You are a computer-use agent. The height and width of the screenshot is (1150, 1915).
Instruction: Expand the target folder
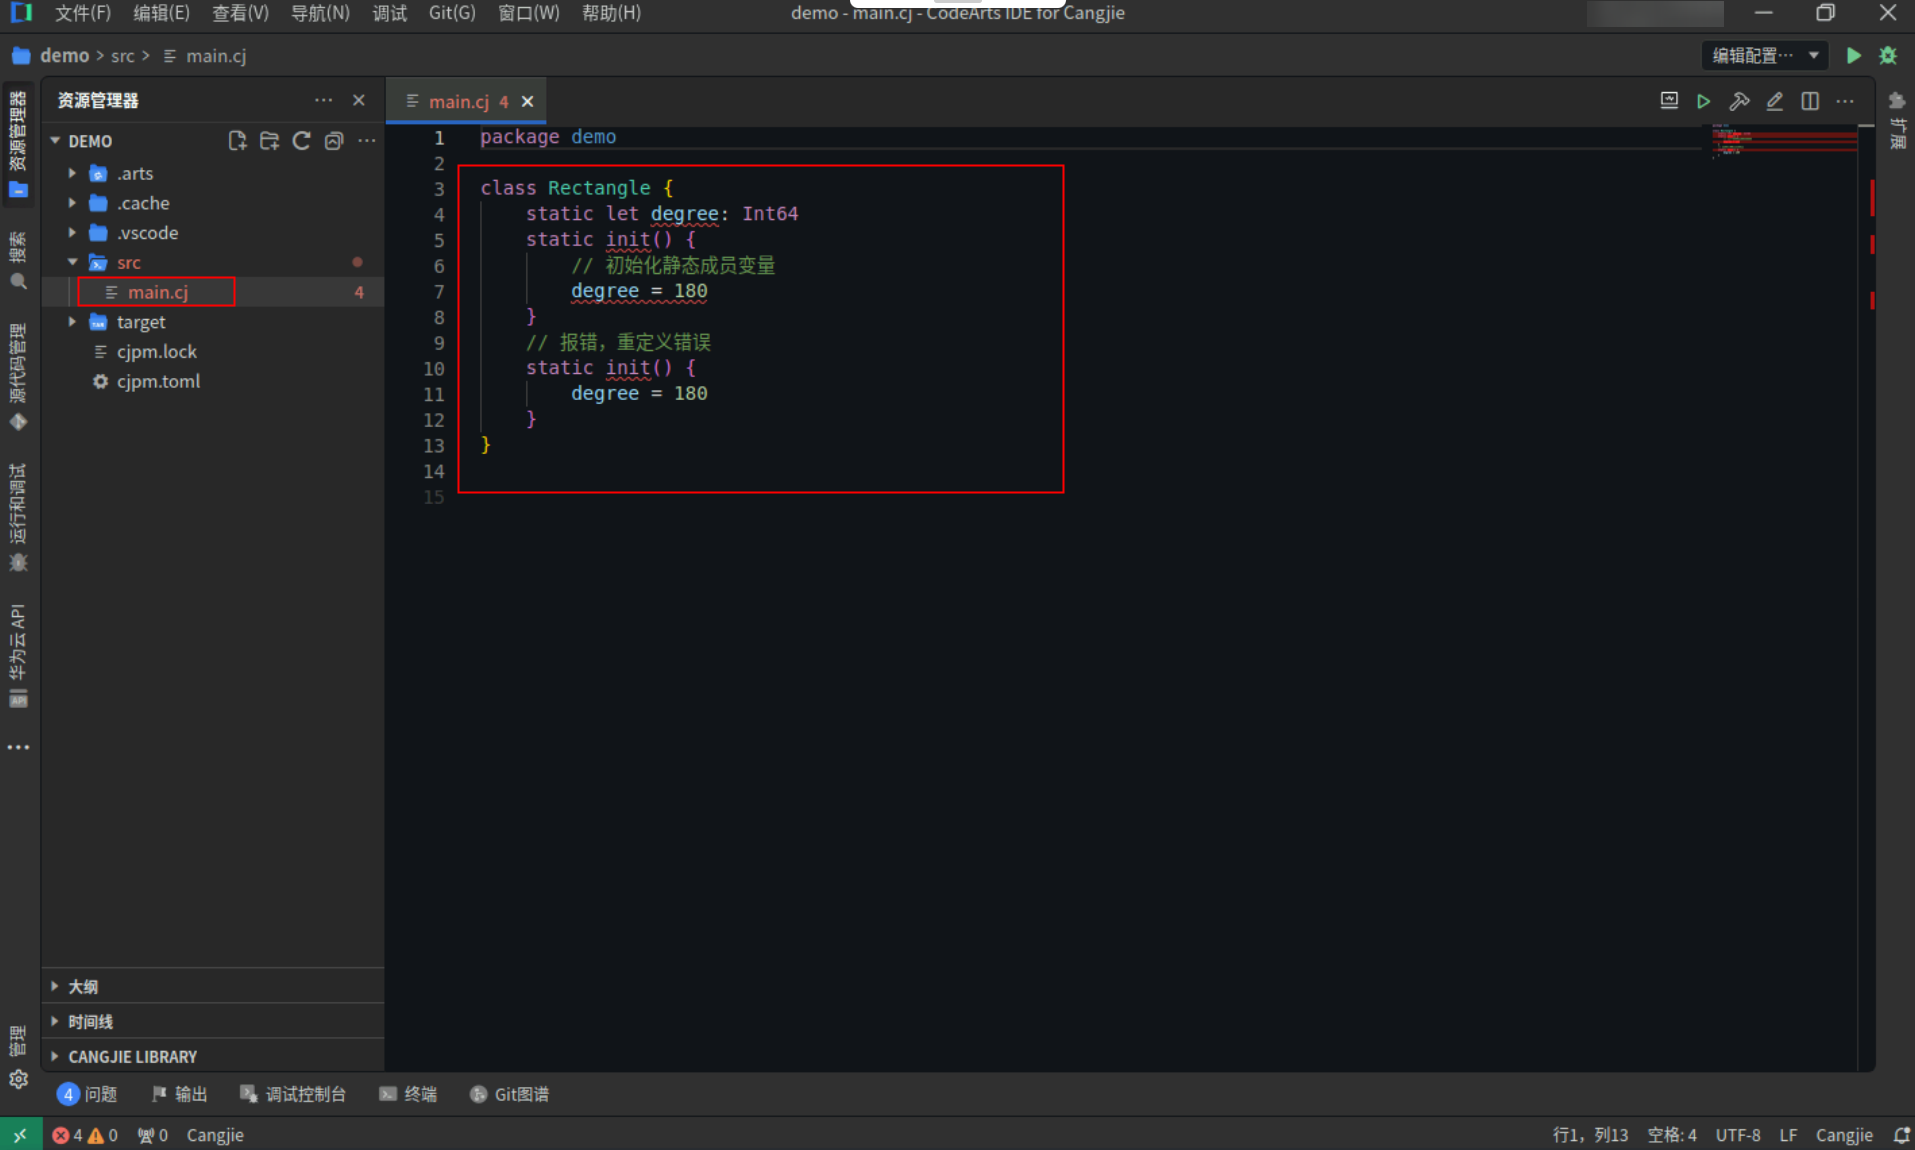click(72, 322)
